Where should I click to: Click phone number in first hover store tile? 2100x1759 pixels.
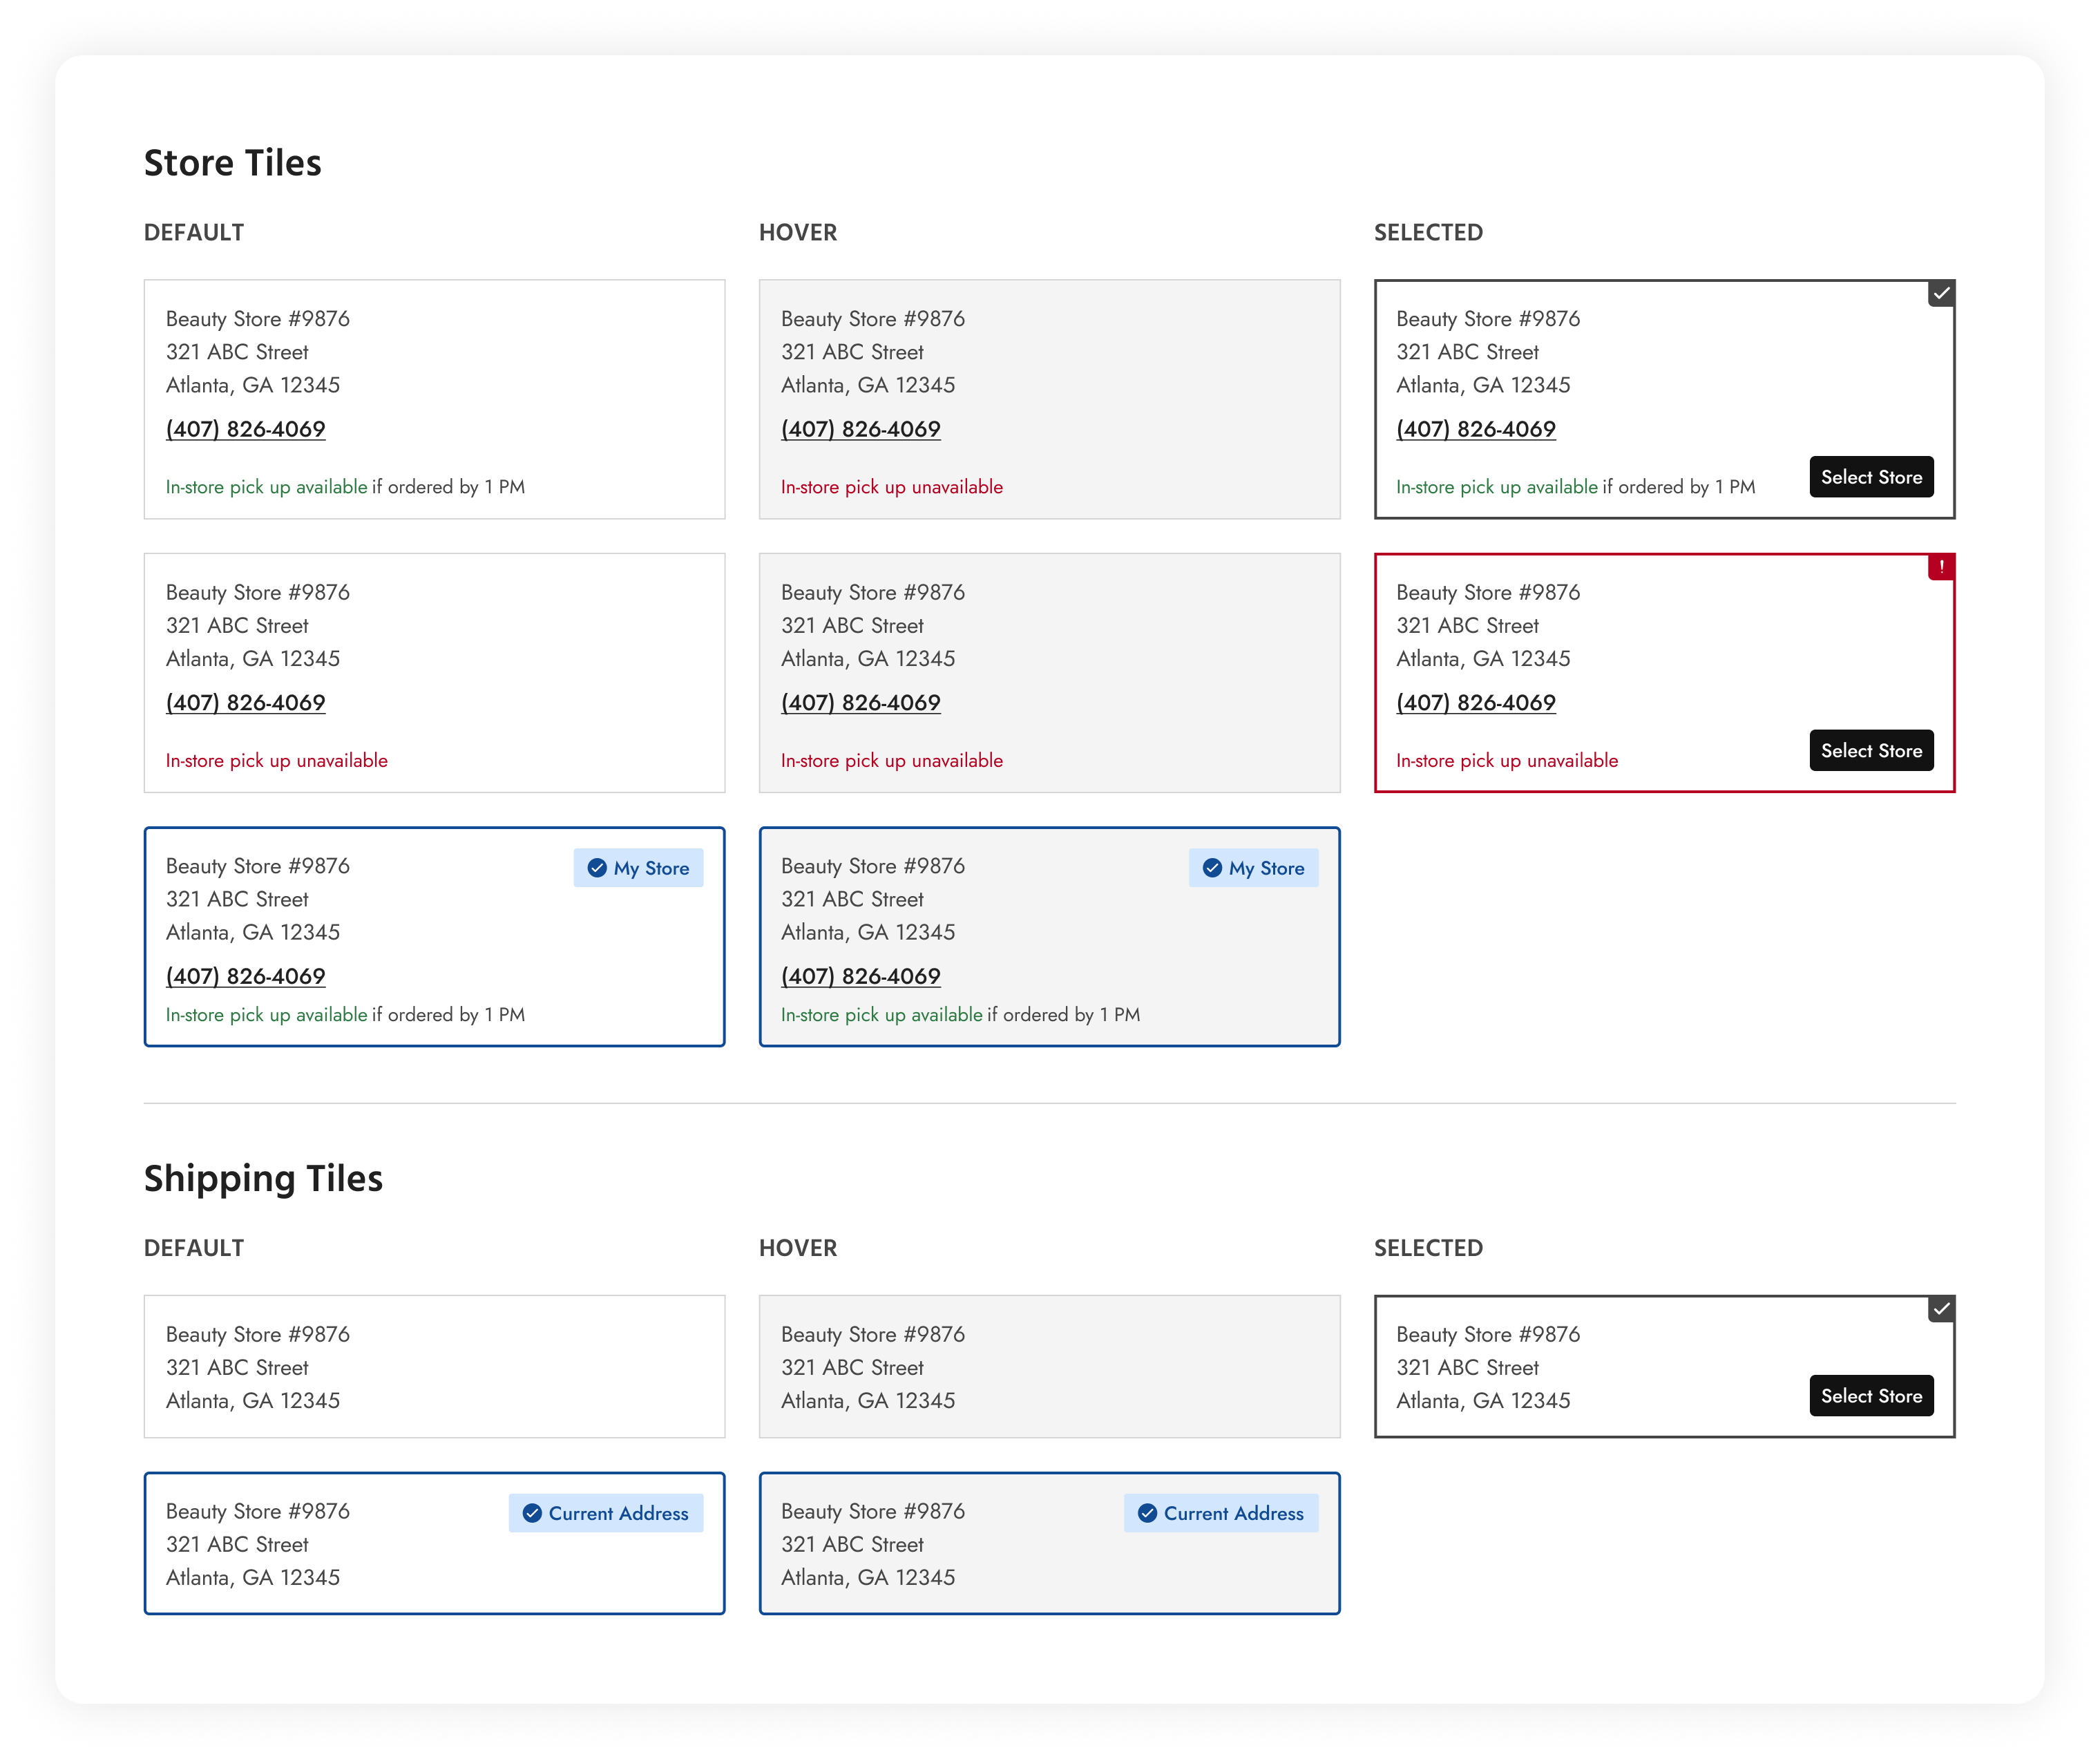point(861,429)
